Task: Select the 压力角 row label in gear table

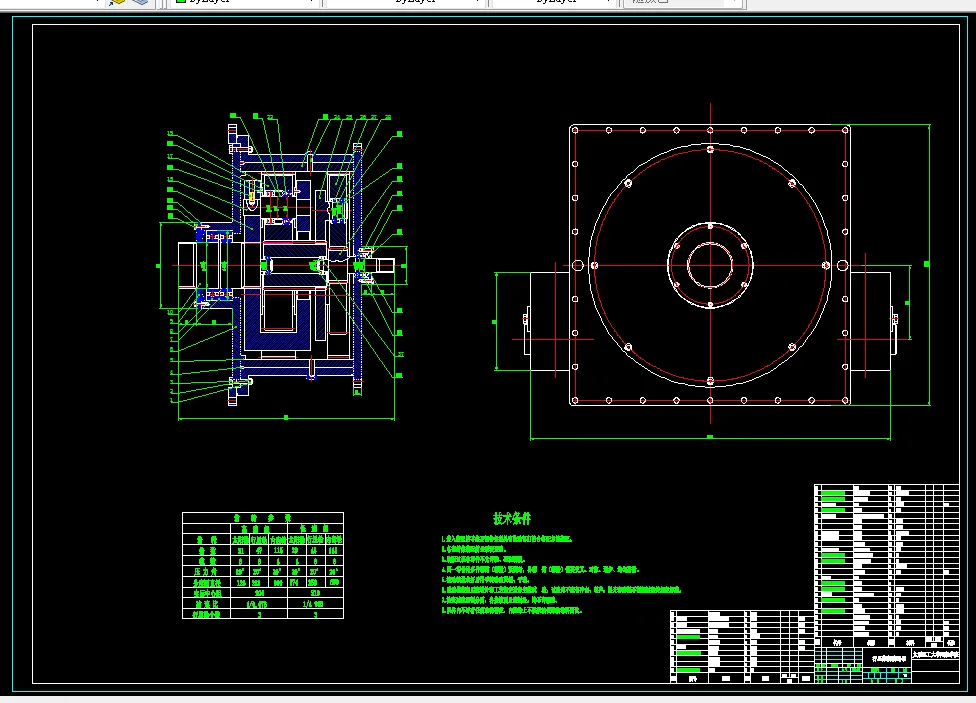Action: click(x=206, y=571)
